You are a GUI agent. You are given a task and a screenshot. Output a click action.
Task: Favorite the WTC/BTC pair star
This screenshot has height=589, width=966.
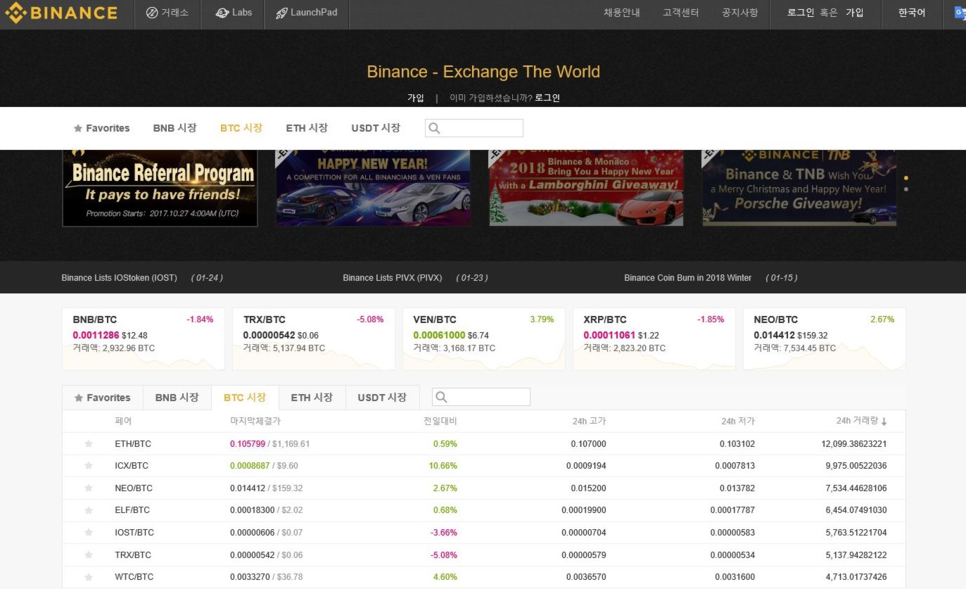[89, 577]
